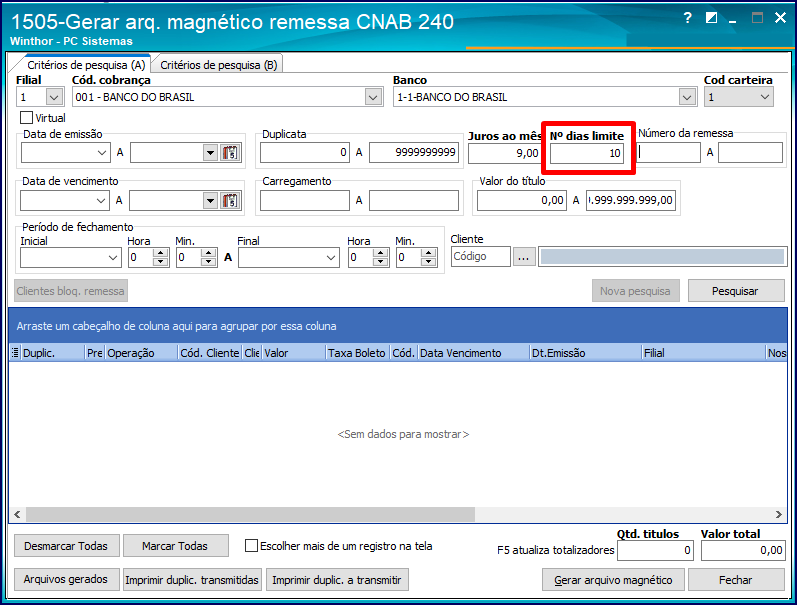Image resolution: width=797 pixels, height=605 pixels.
Task: Click the window resize toggle icon in title bar
Action: (711, 18)
